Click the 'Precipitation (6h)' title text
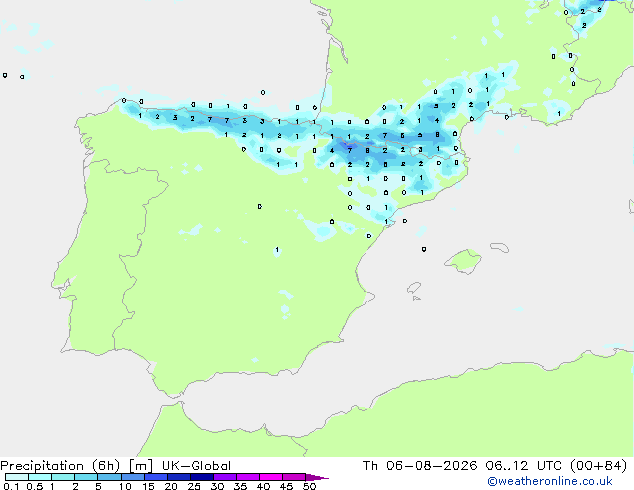This screenshot has width=634, height=490. [x=60, y=466]
